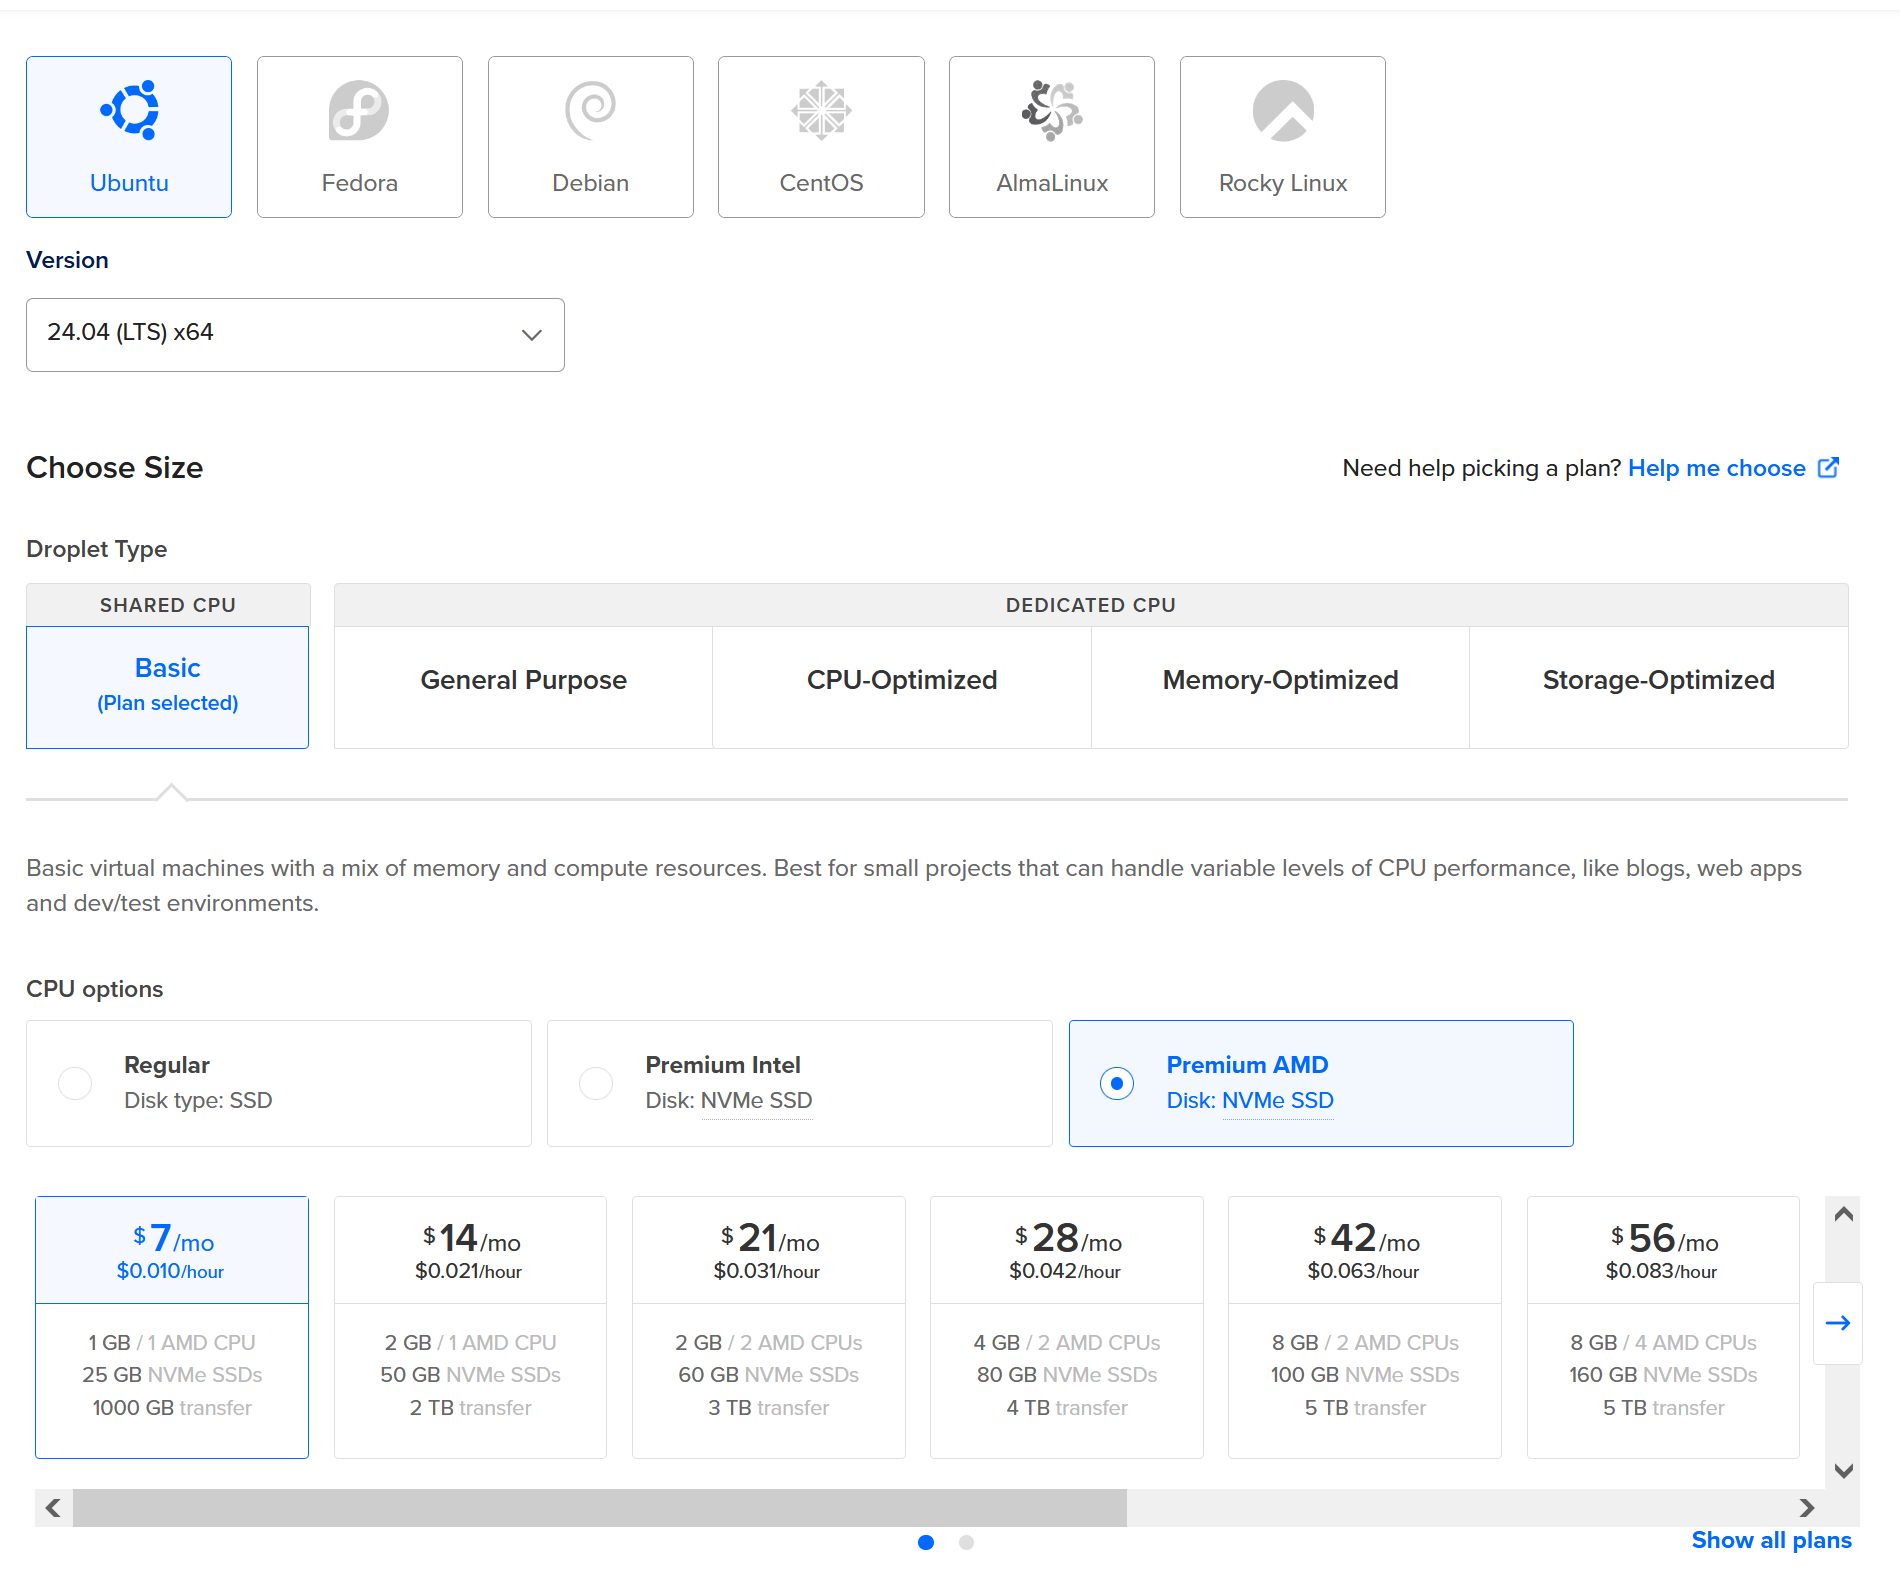Click the $0.083/hour price text

tap(1661, 1271)
